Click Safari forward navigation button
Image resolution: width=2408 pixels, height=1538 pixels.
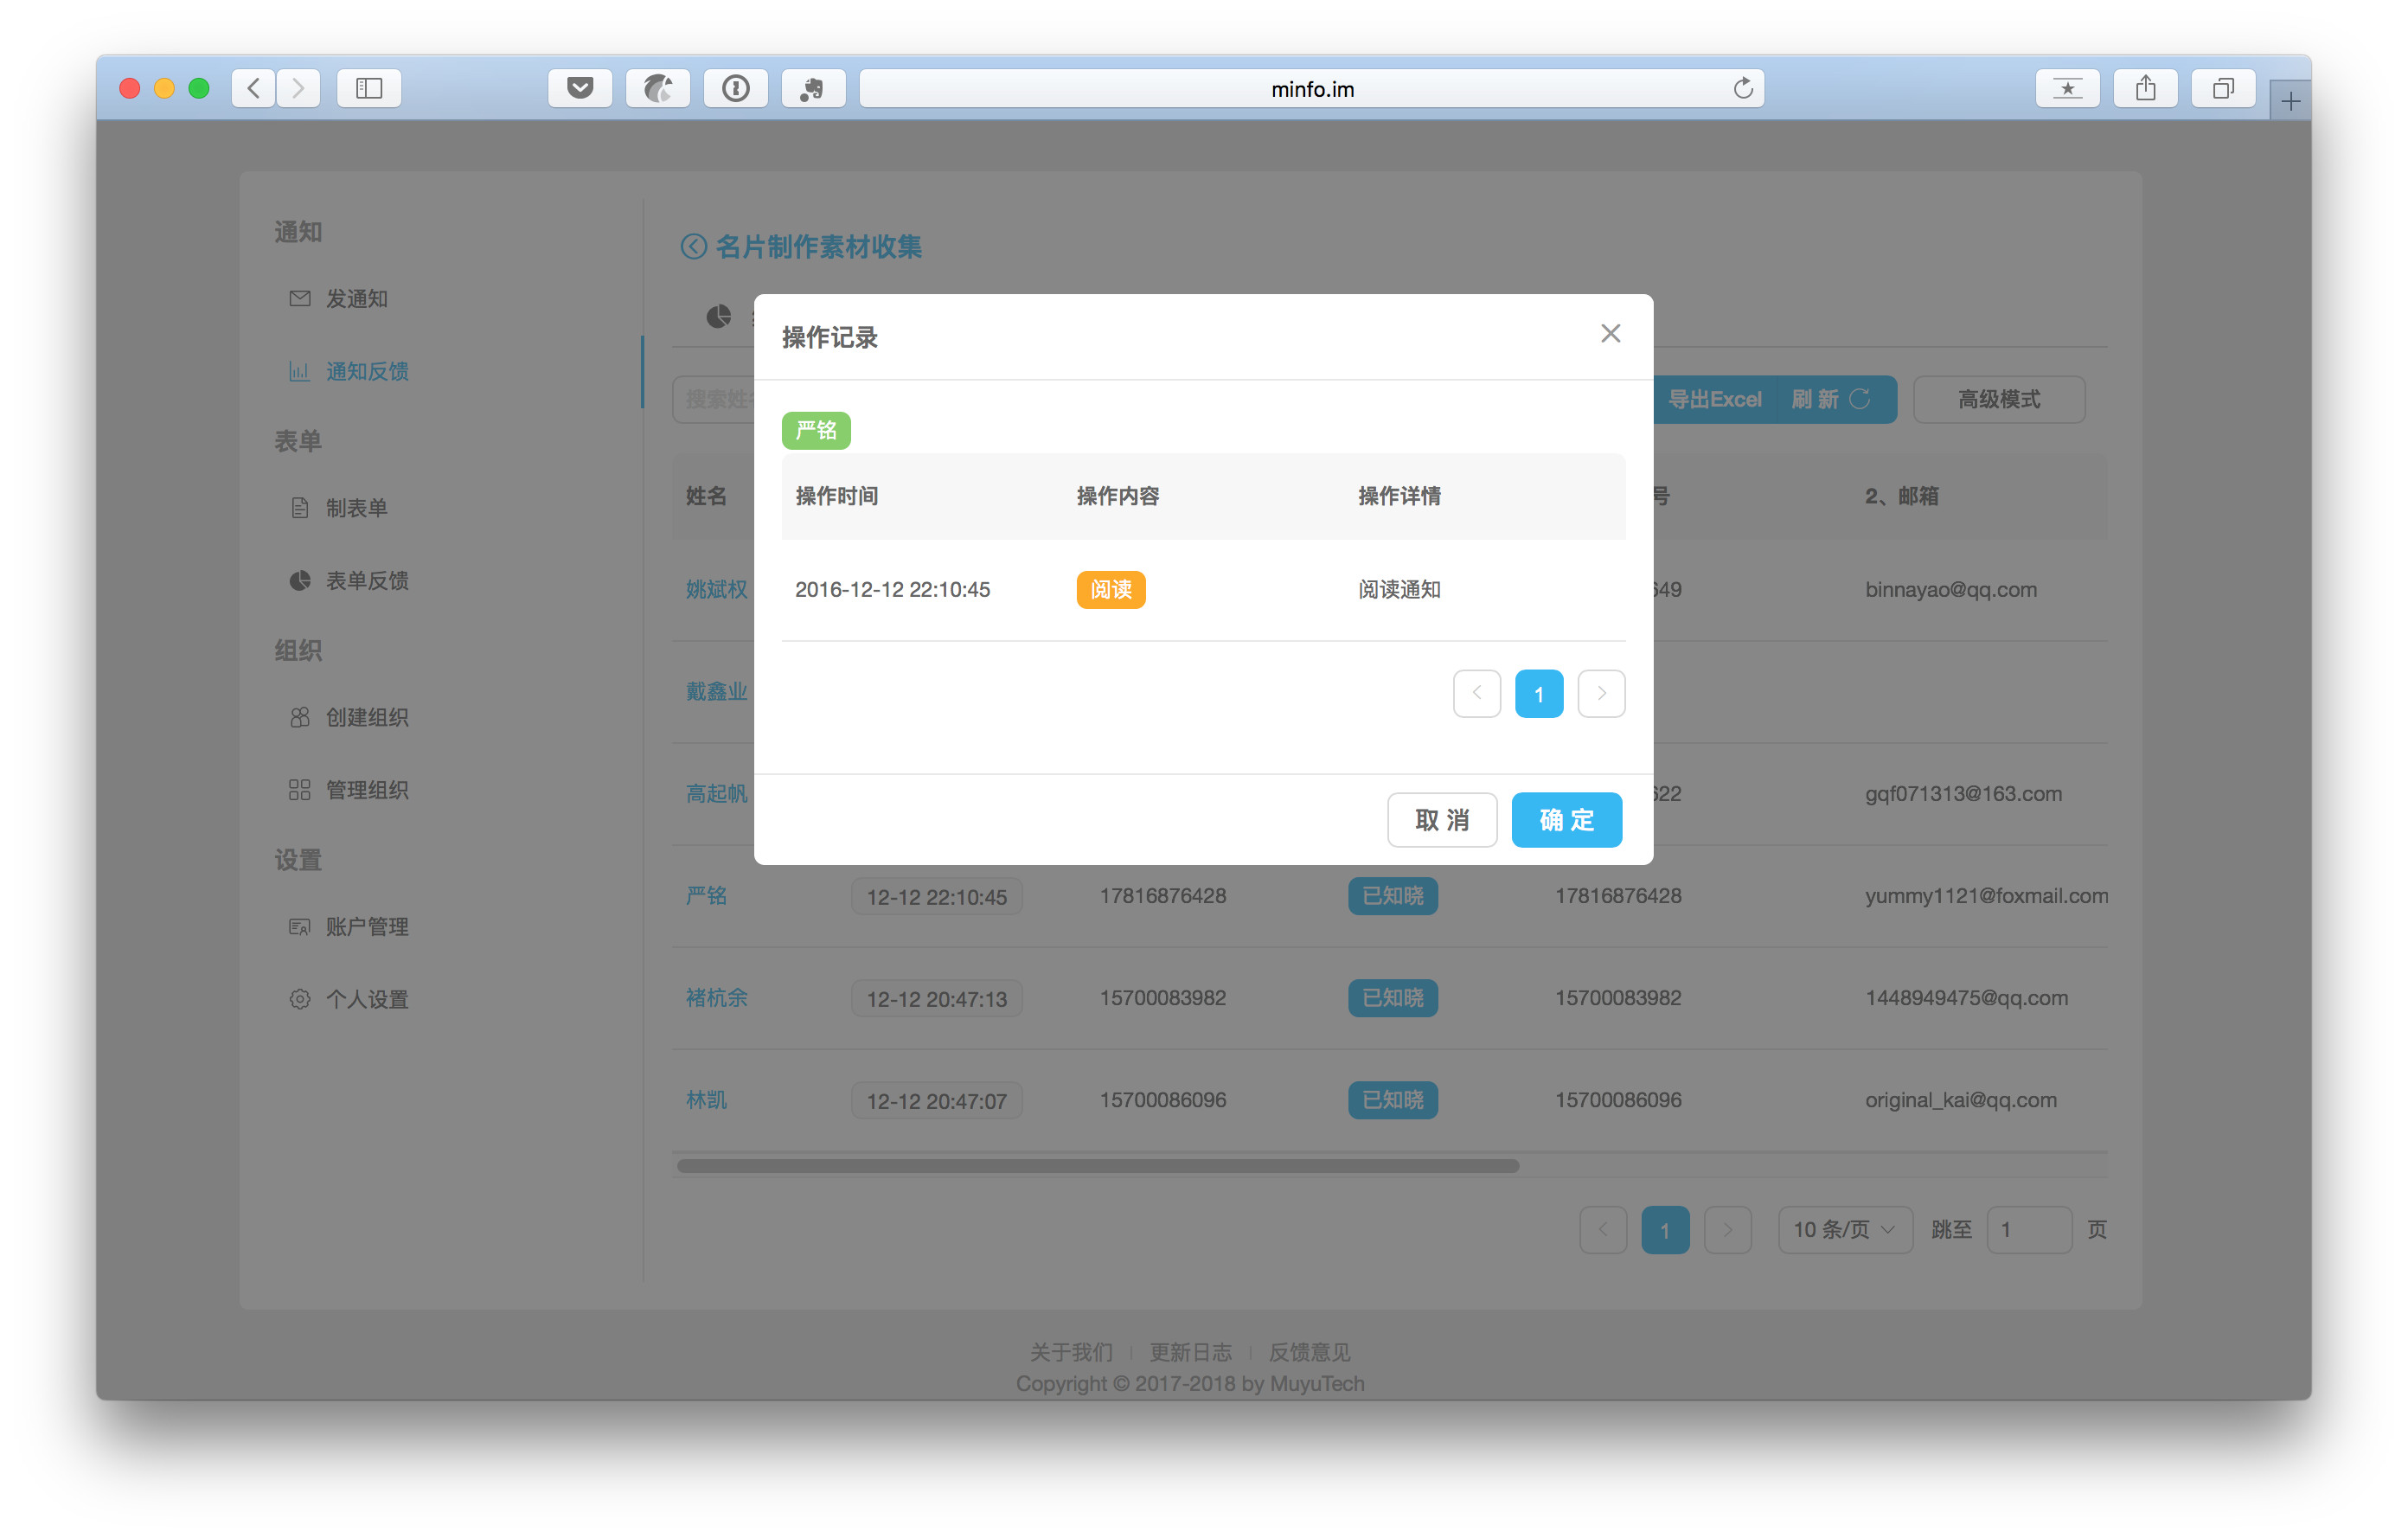click(x=298, y=88)
